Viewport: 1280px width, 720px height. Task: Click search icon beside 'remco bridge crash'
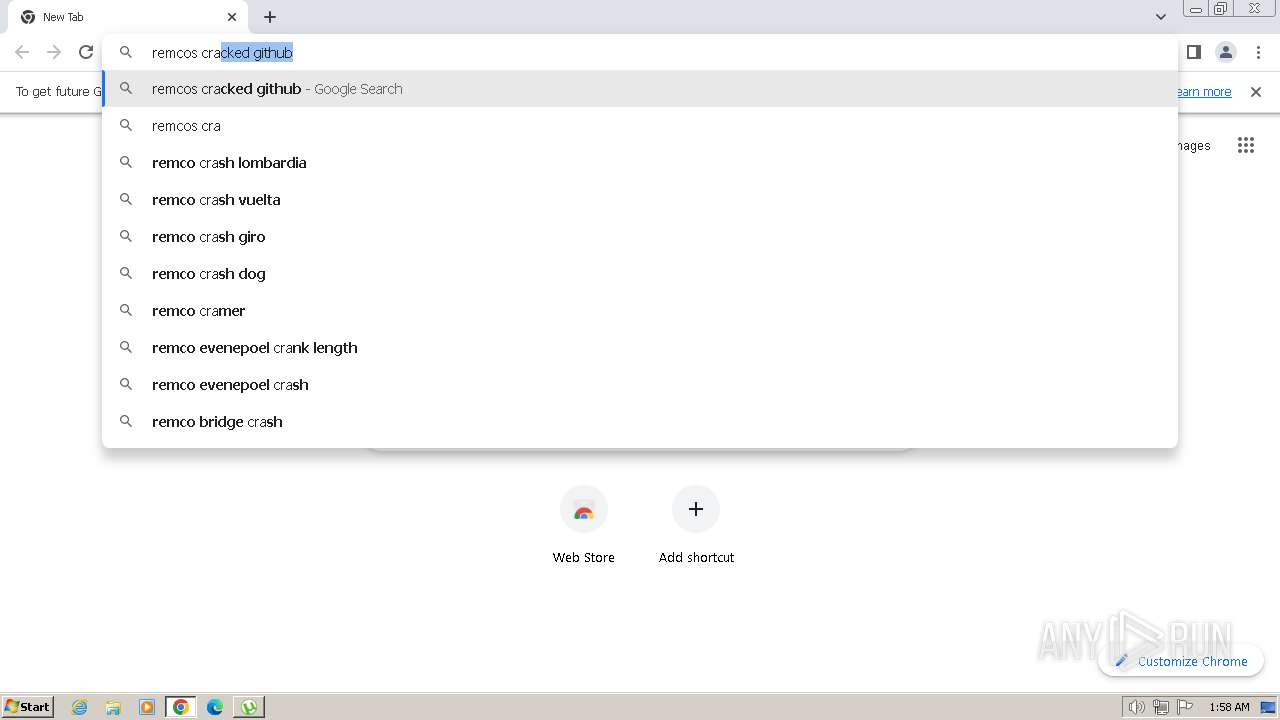(x=126, y=421)
